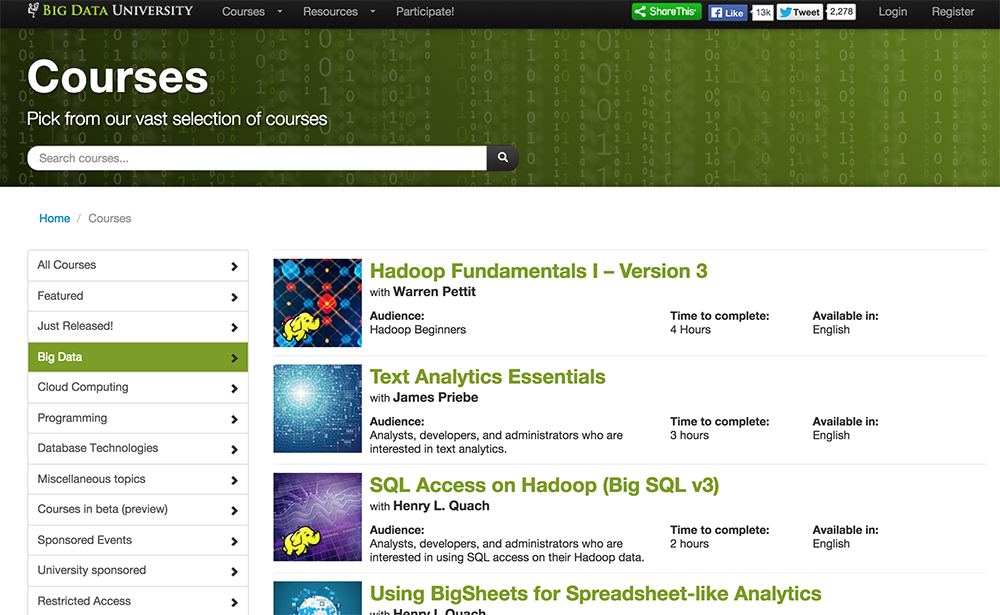
Task: Click instructor name James Priebe
Action: (x=436, y=397)
